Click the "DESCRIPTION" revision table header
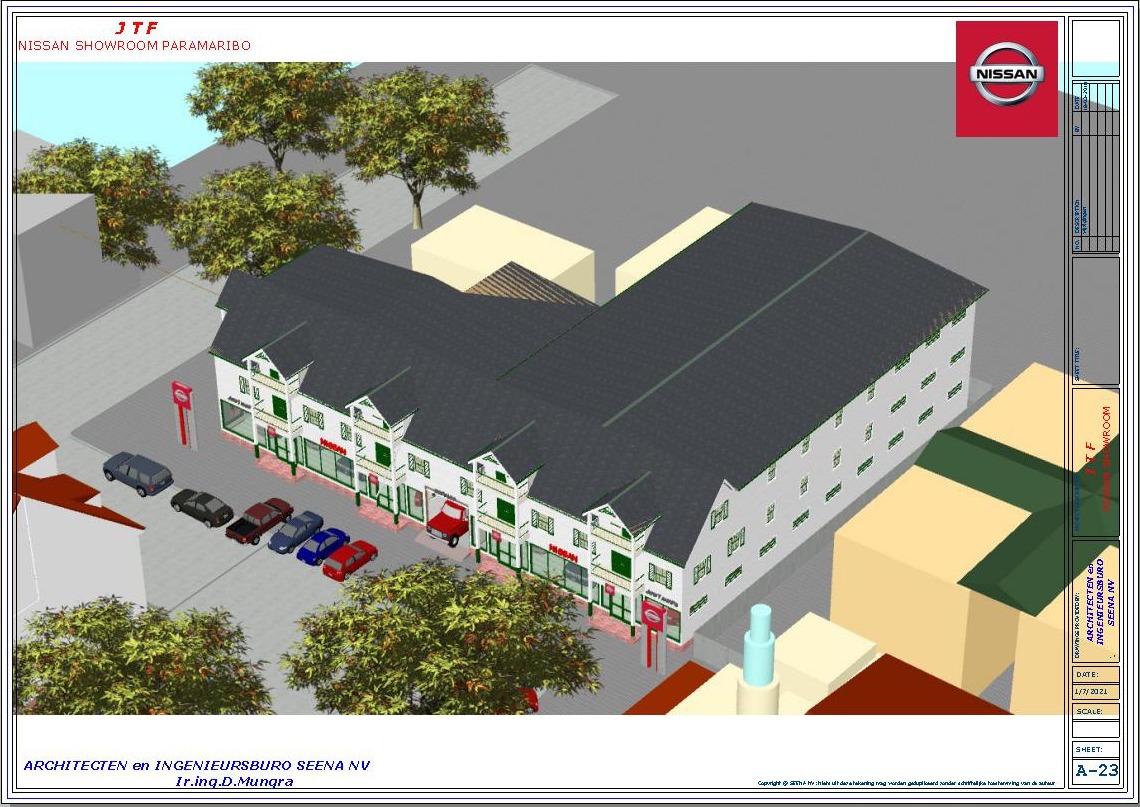This screenshot has height=807, width=1140. pos(1077,217)
